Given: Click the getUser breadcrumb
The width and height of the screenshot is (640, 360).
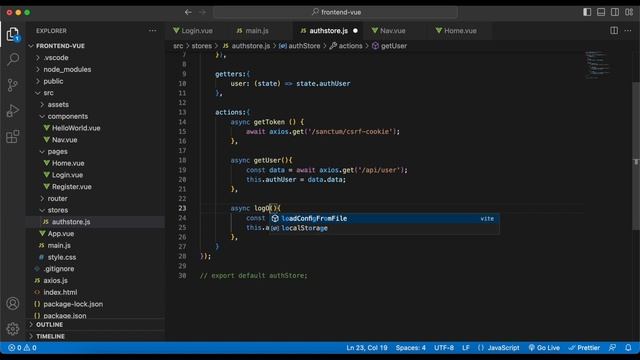Looking at the screenshot, I should pyautogui.click(x=389, y=46).
